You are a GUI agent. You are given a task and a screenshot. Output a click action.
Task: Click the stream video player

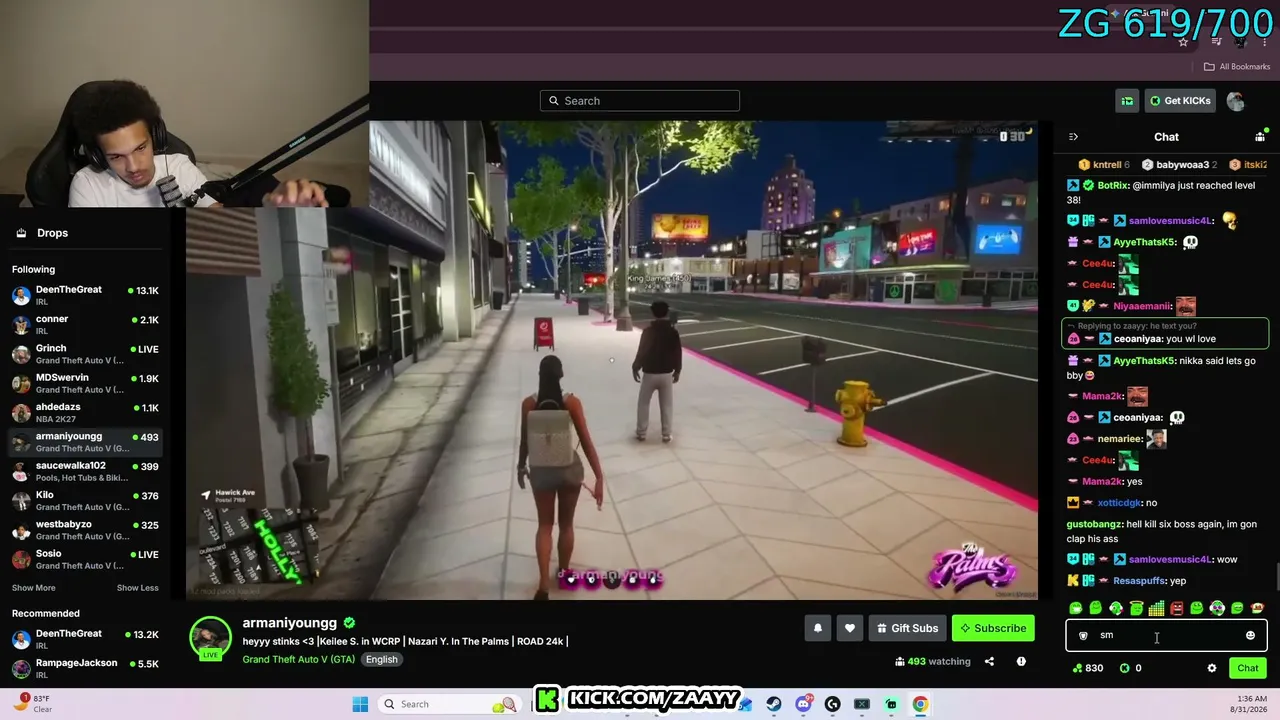click(x=612, y=360)
